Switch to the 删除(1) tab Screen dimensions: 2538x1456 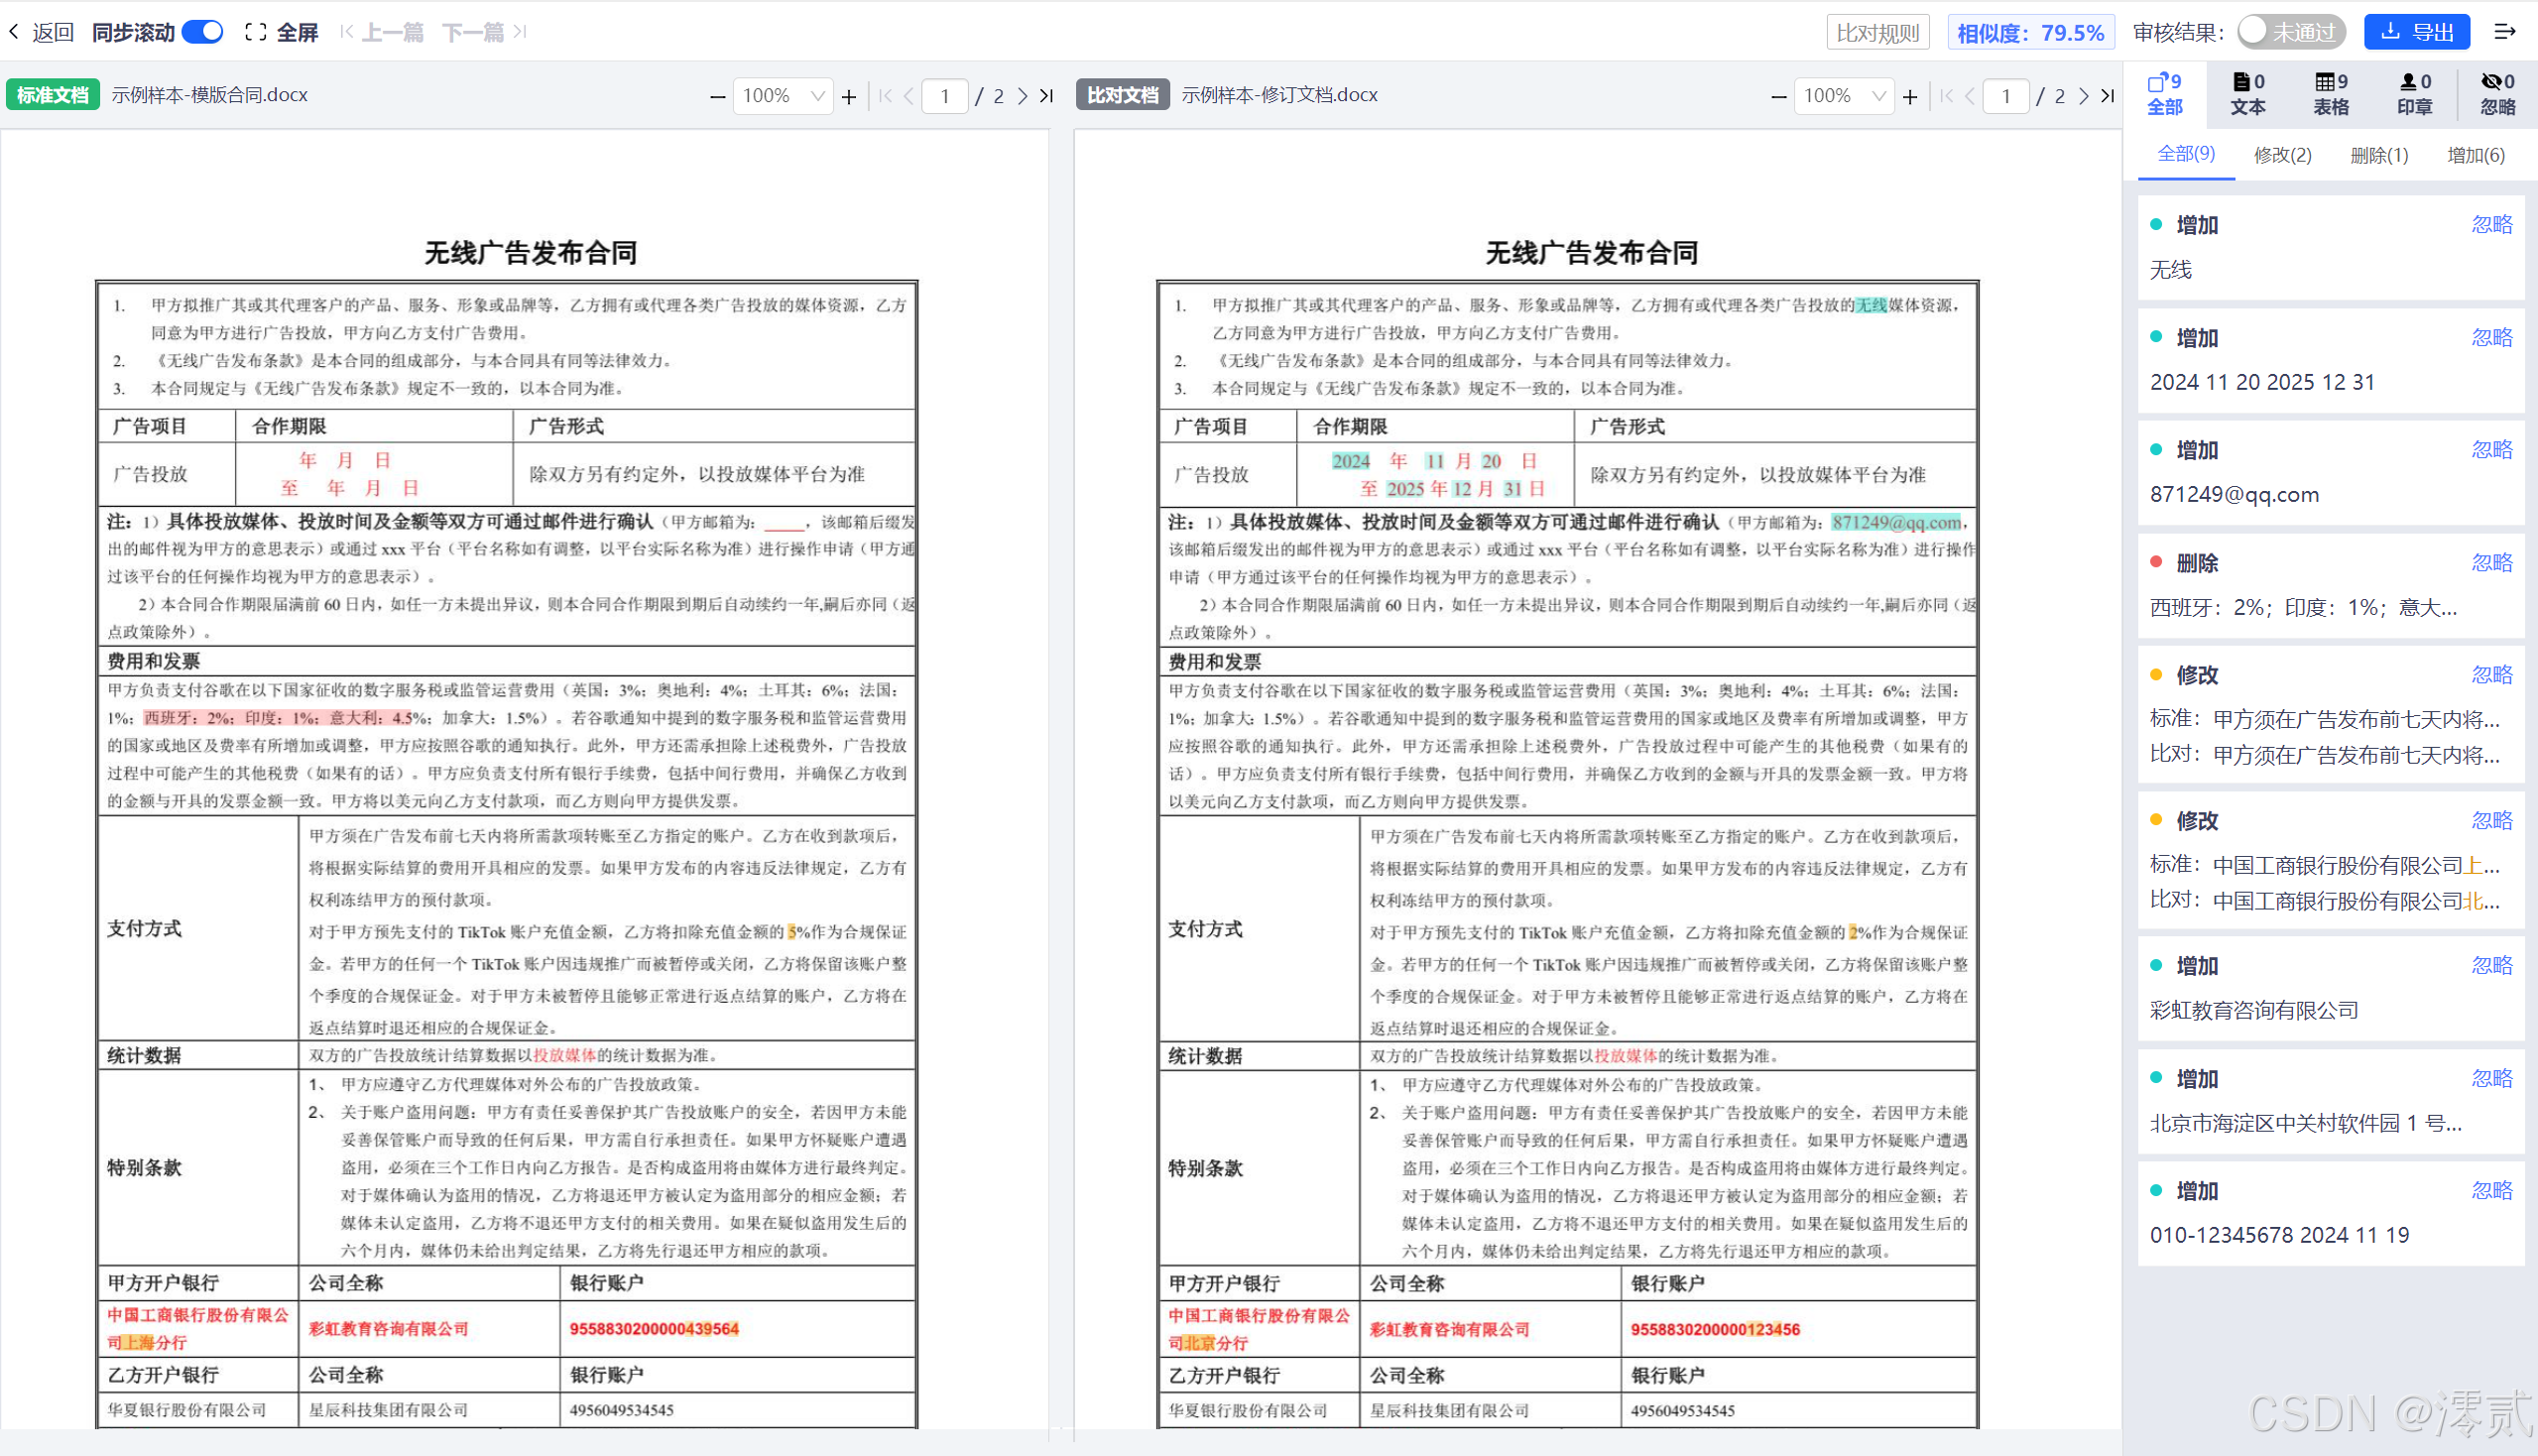[x=2379, y=155]
